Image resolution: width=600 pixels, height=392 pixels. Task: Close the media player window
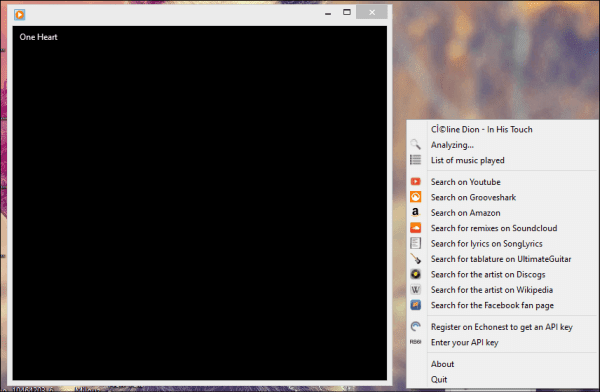pos(372,12)
